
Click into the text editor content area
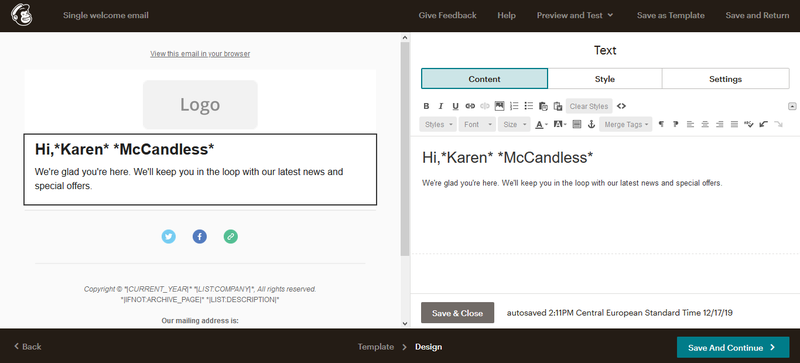click(x=605, y=195)
